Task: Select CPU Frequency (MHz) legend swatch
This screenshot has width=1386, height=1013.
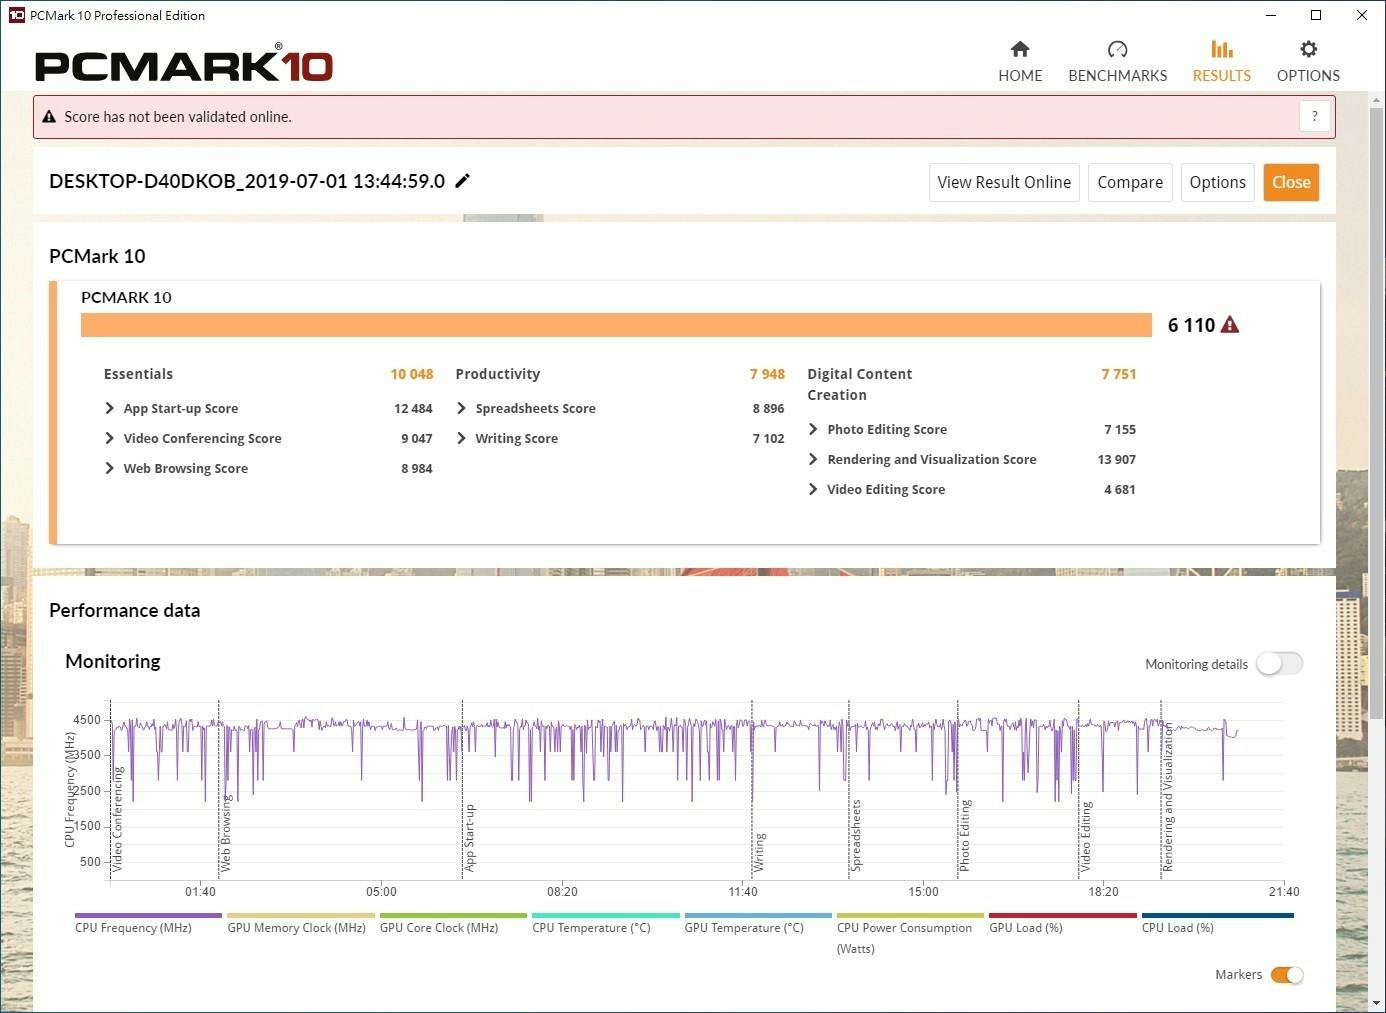Action: [x=148, y=915]
